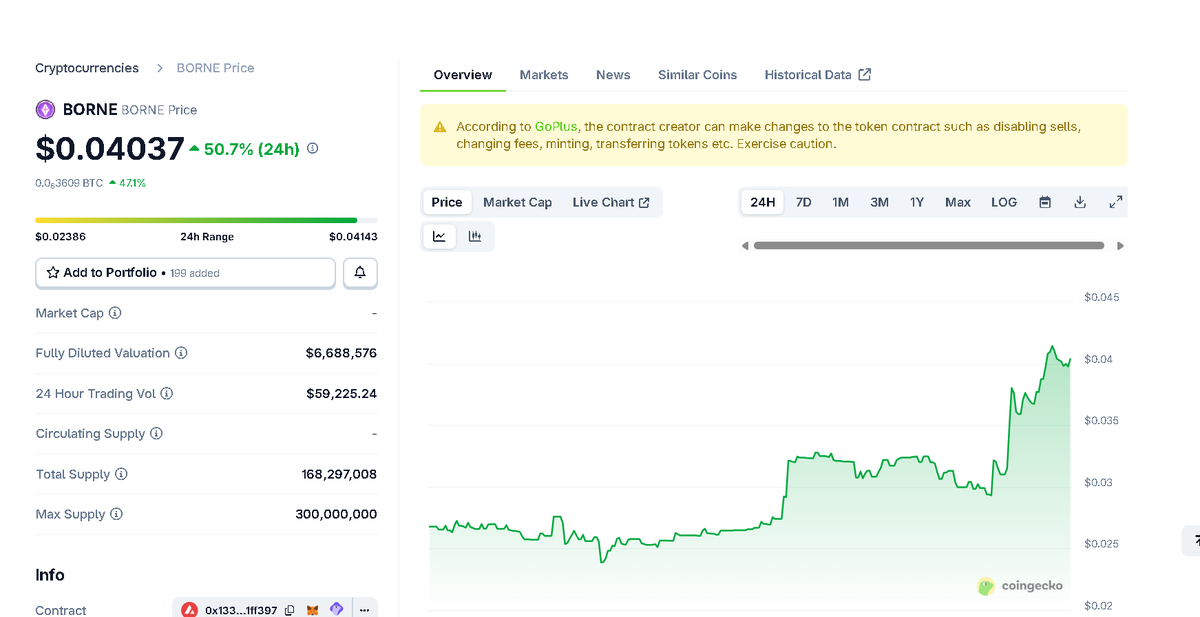Click the chart range scrollbar handle
Image resolution: width=1200 pixels, height=617 pixels.
pyautogui.click(x=929, y=245)
